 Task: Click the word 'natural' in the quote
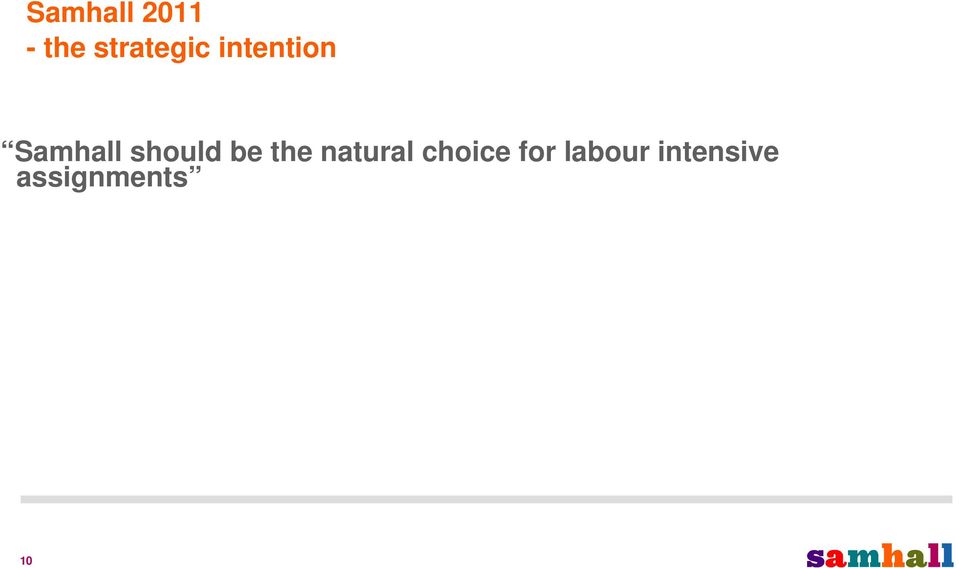tap(366, 152)
